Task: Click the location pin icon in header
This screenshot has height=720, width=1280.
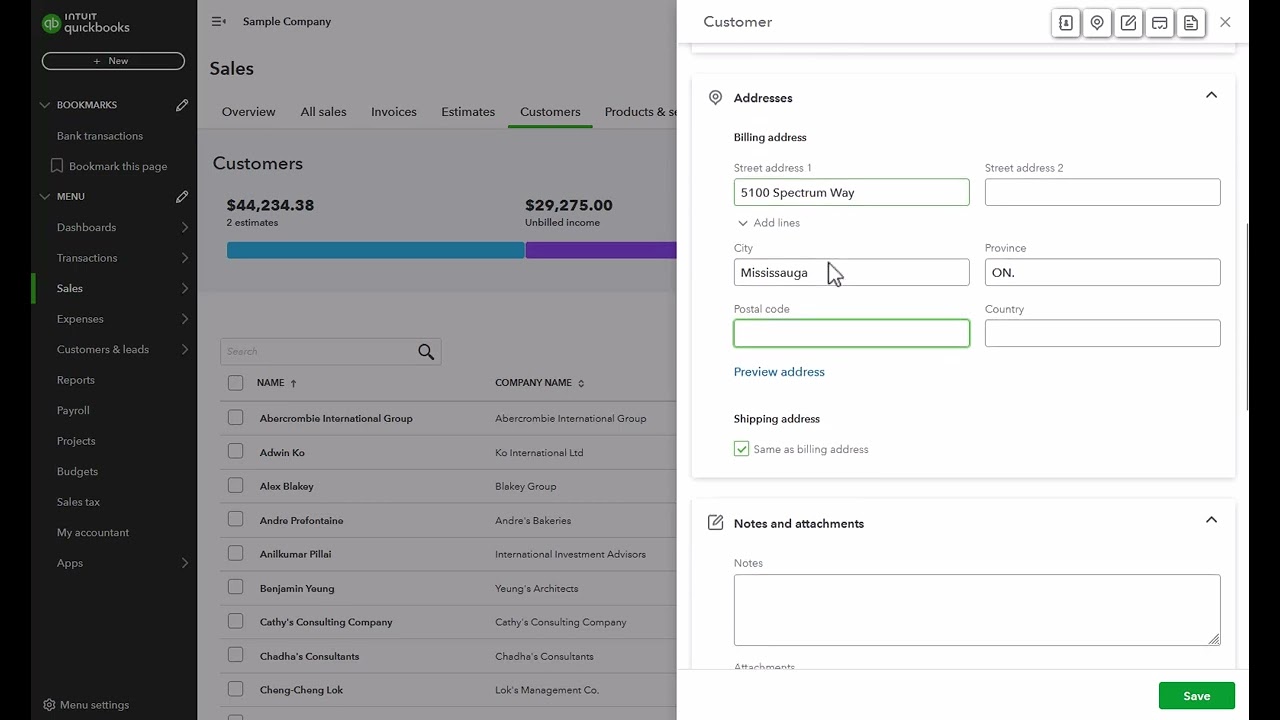Action: pyautogui.click(x=1097, y=23)
